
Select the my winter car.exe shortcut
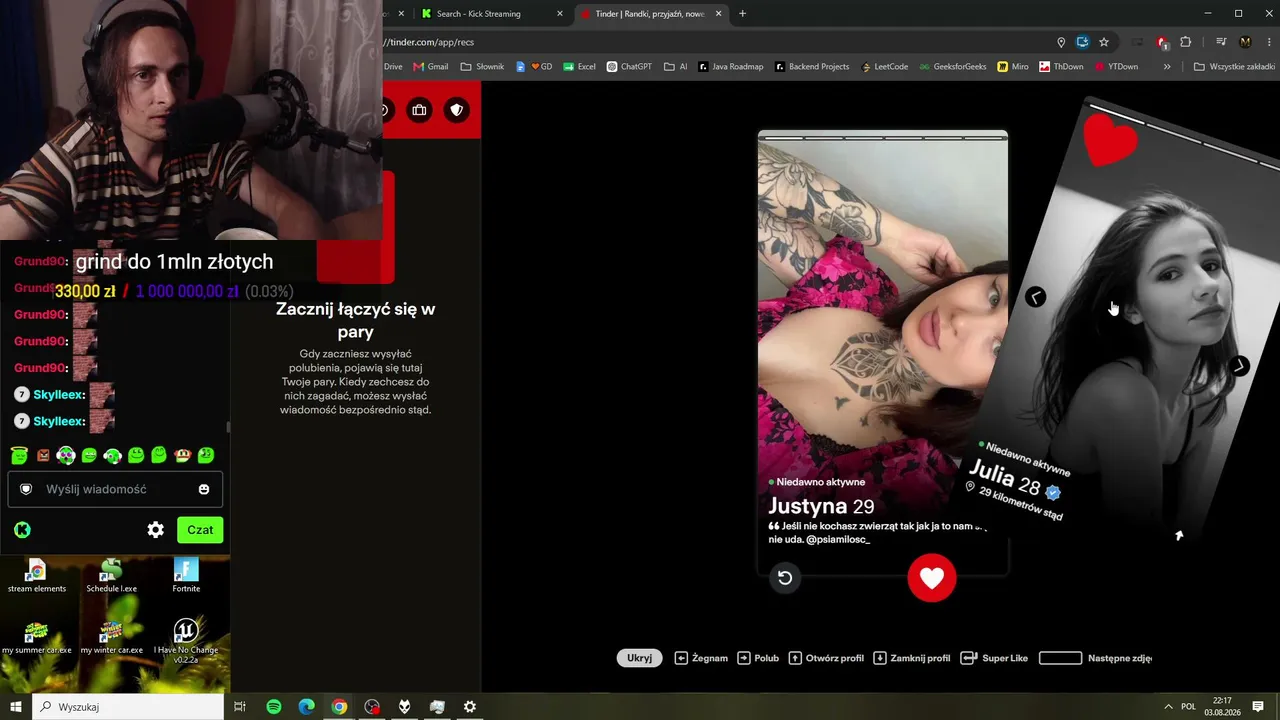click(111, 638)
